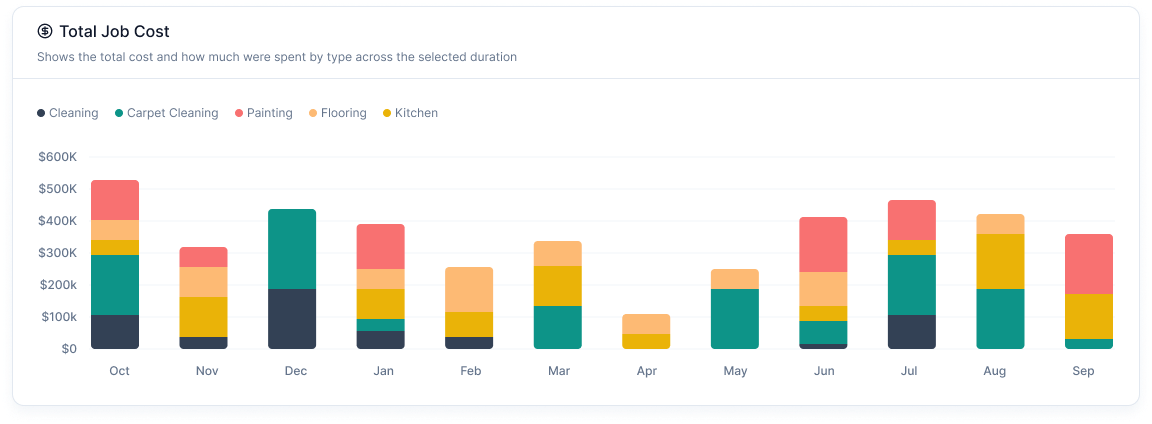Select the Painting segment in Sep bar

pyautogui.click(x=1088, y=263)
